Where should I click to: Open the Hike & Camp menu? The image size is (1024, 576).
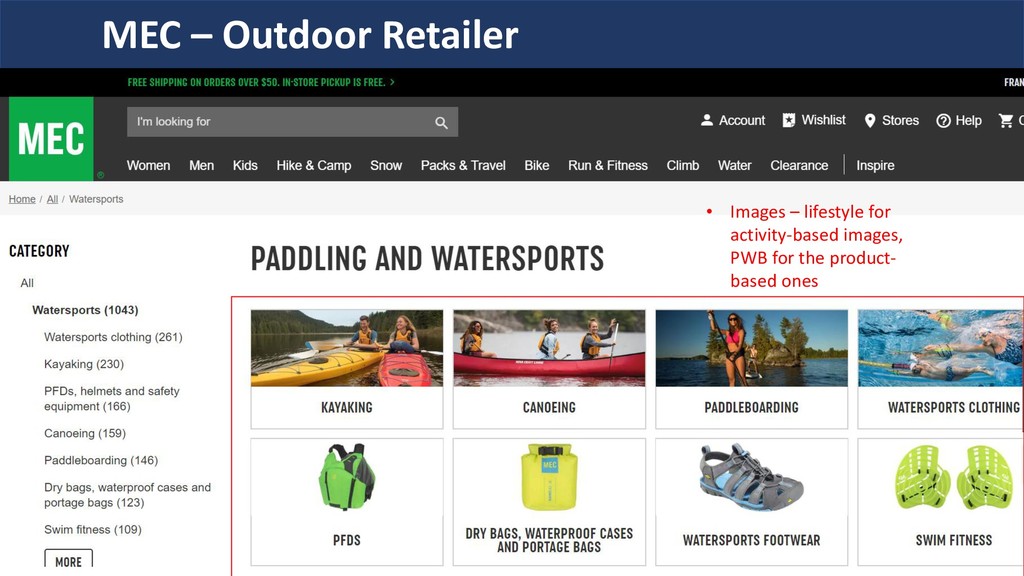pyautogui.click(x=313, y=166)
